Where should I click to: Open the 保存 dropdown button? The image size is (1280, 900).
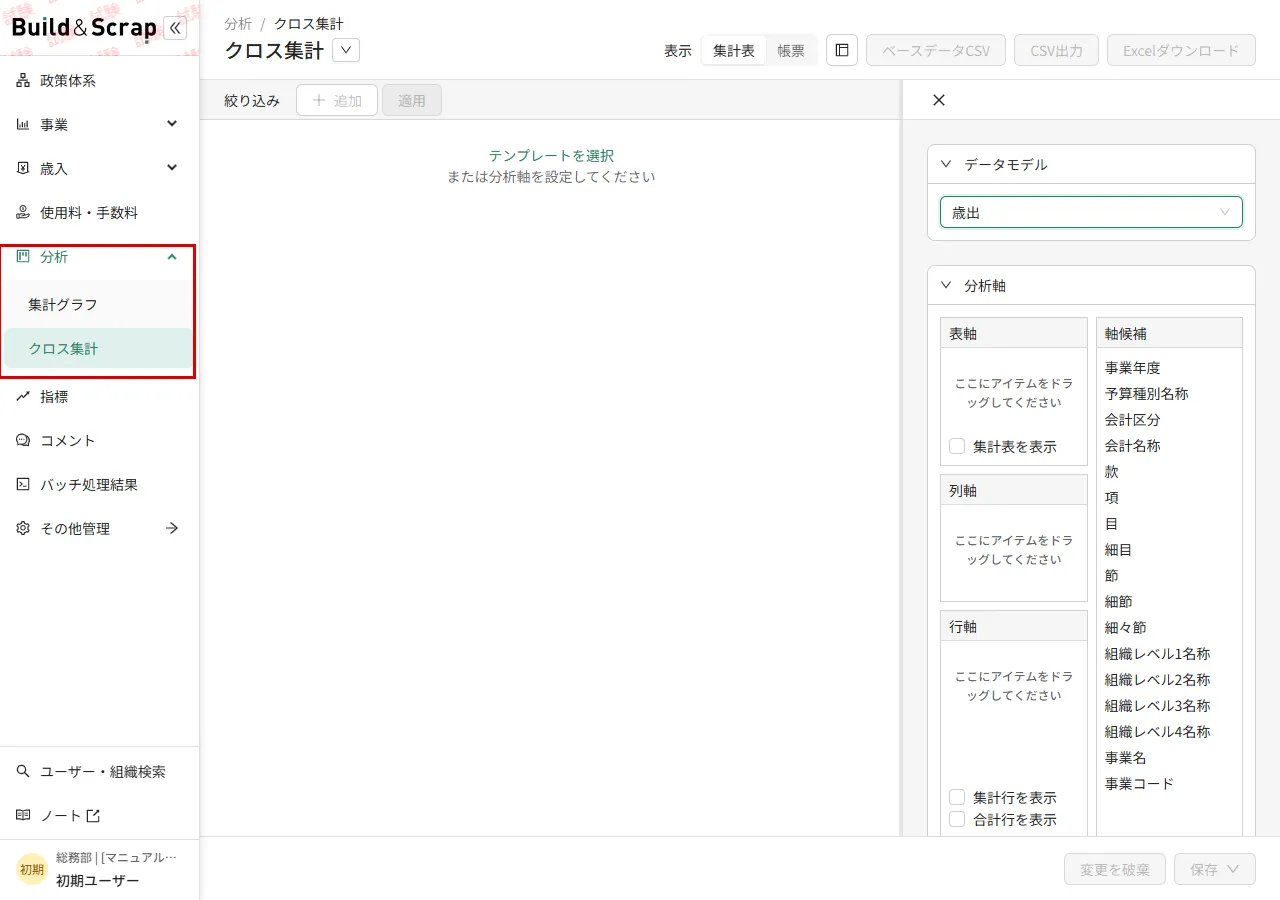(1215, 869)
